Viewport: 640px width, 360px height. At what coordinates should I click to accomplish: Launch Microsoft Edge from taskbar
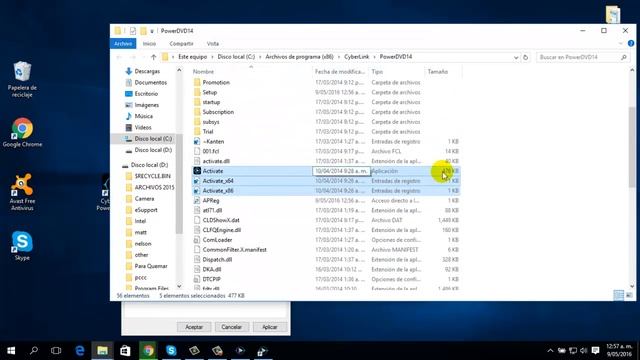click(x=80, y=351)
